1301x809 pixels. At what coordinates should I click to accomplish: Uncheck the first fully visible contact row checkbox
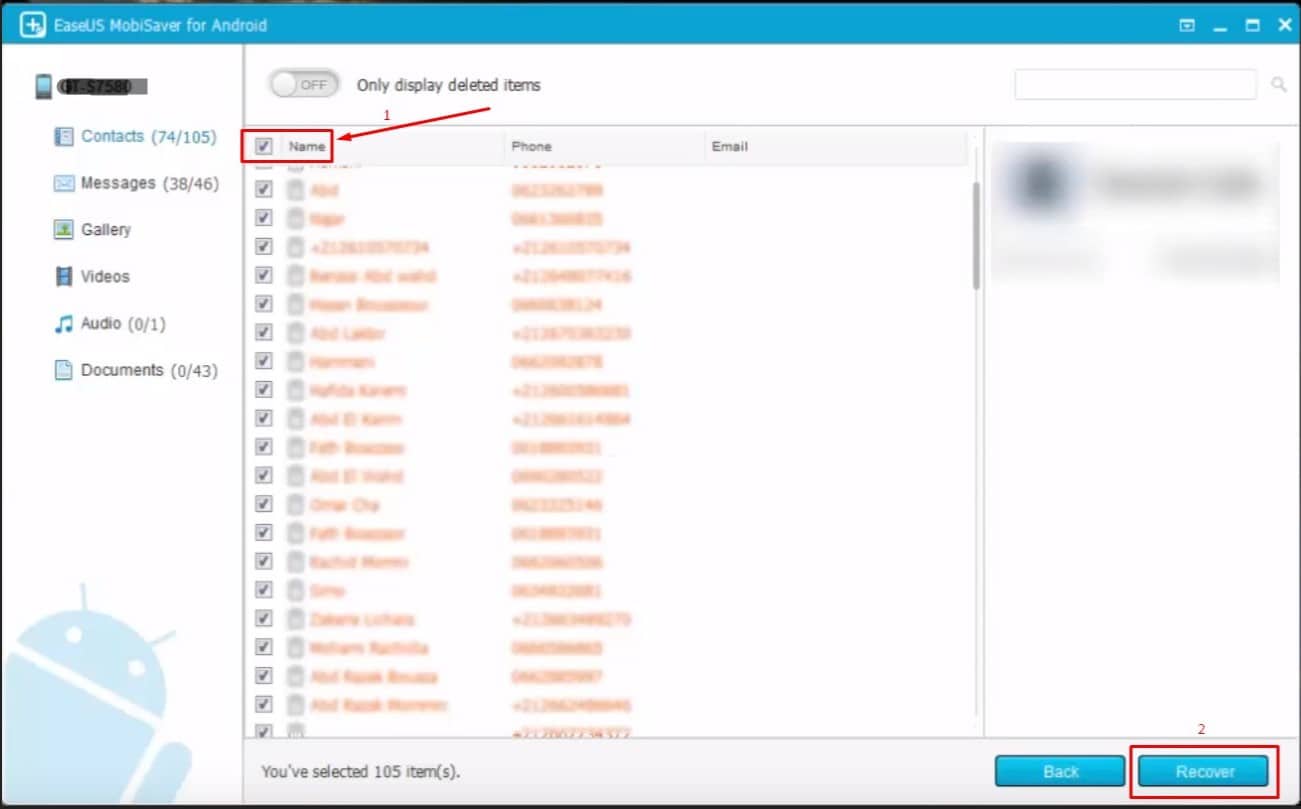pos(264,189)
